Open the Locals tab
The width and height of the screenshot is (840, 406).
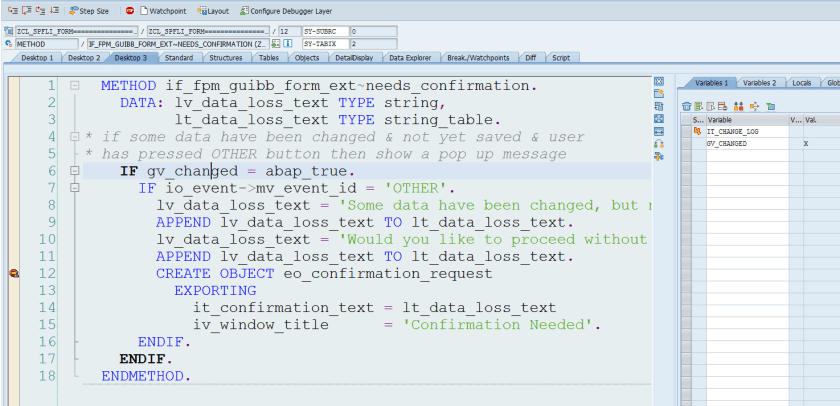pos(801,83)
